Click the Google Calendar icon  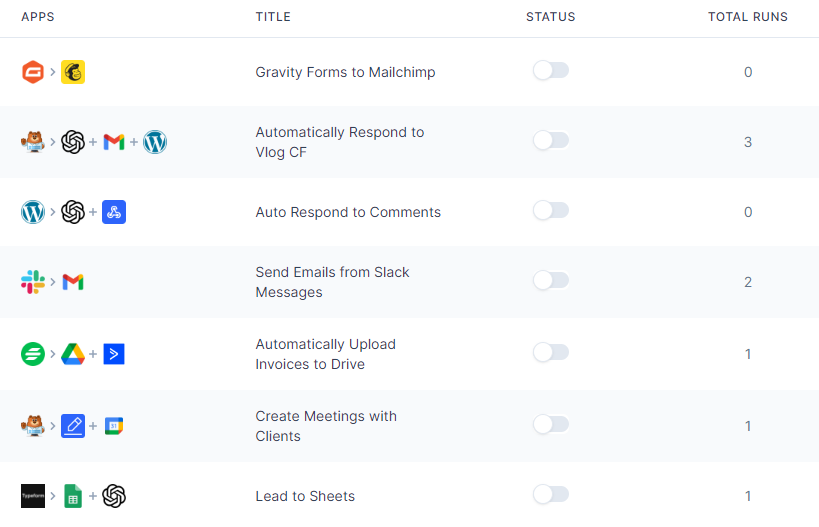(x=114, y=426)
